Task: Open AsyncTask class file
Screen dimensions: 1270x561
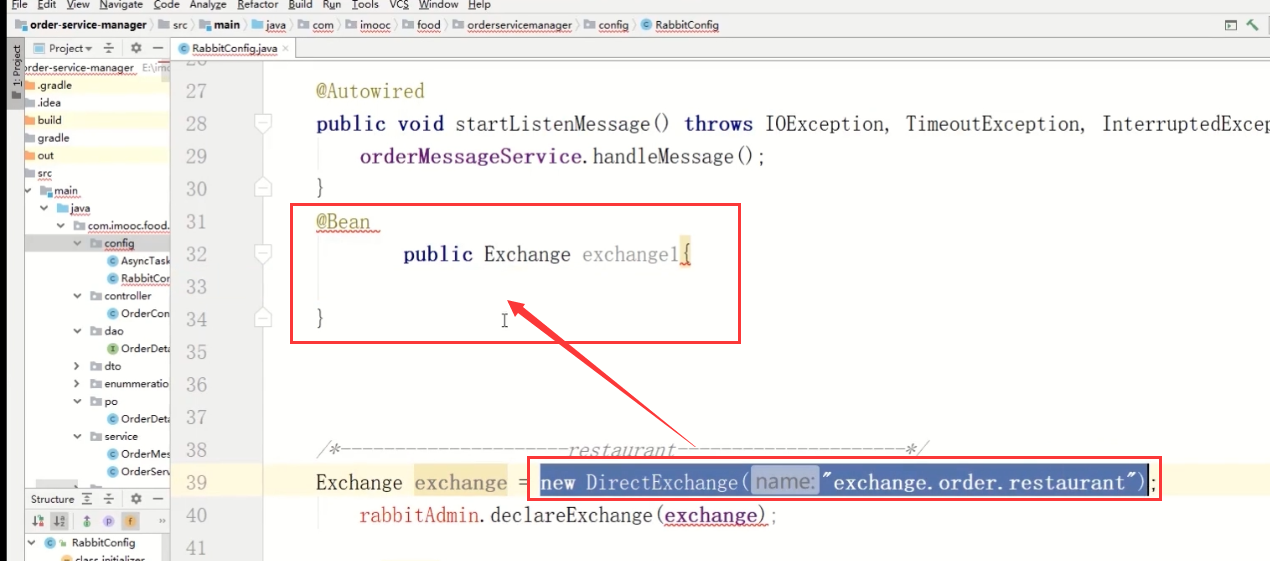Action: pos(138,261)
